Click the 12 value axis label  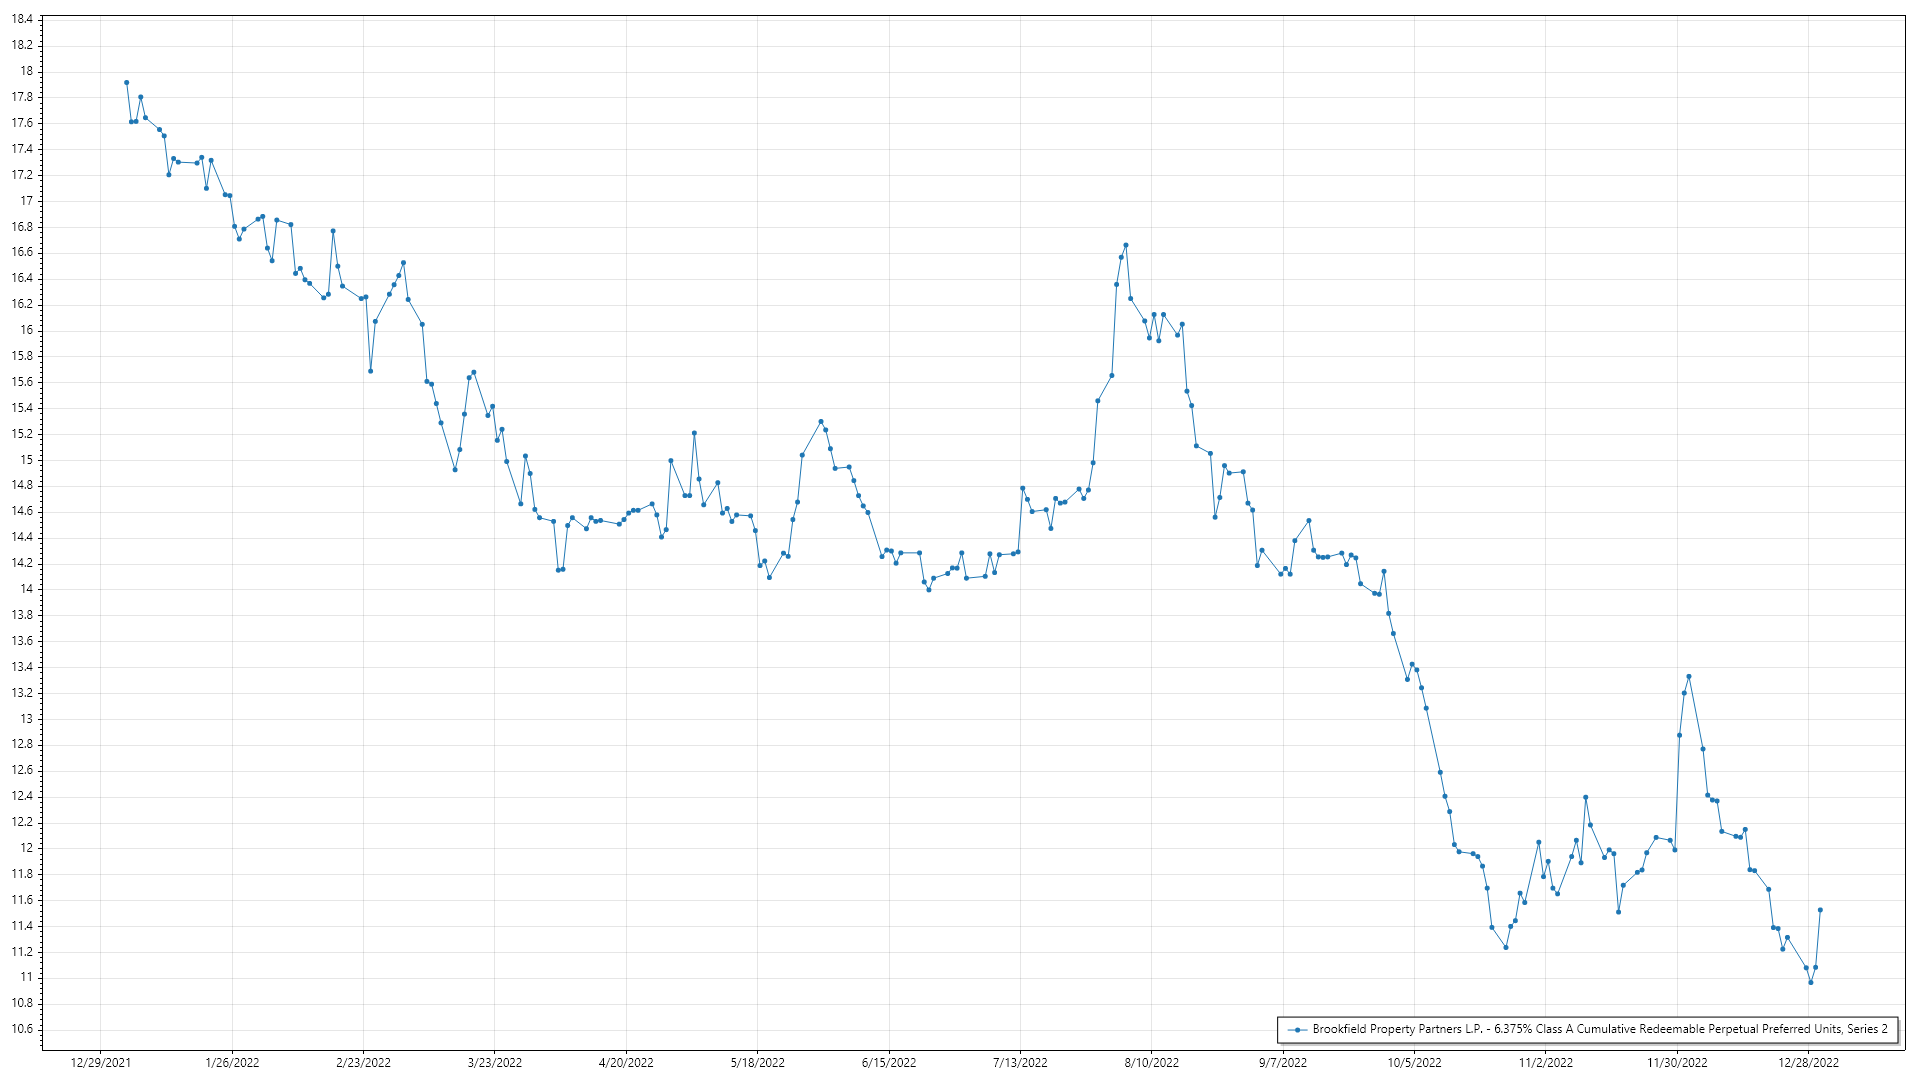(26, 848)
